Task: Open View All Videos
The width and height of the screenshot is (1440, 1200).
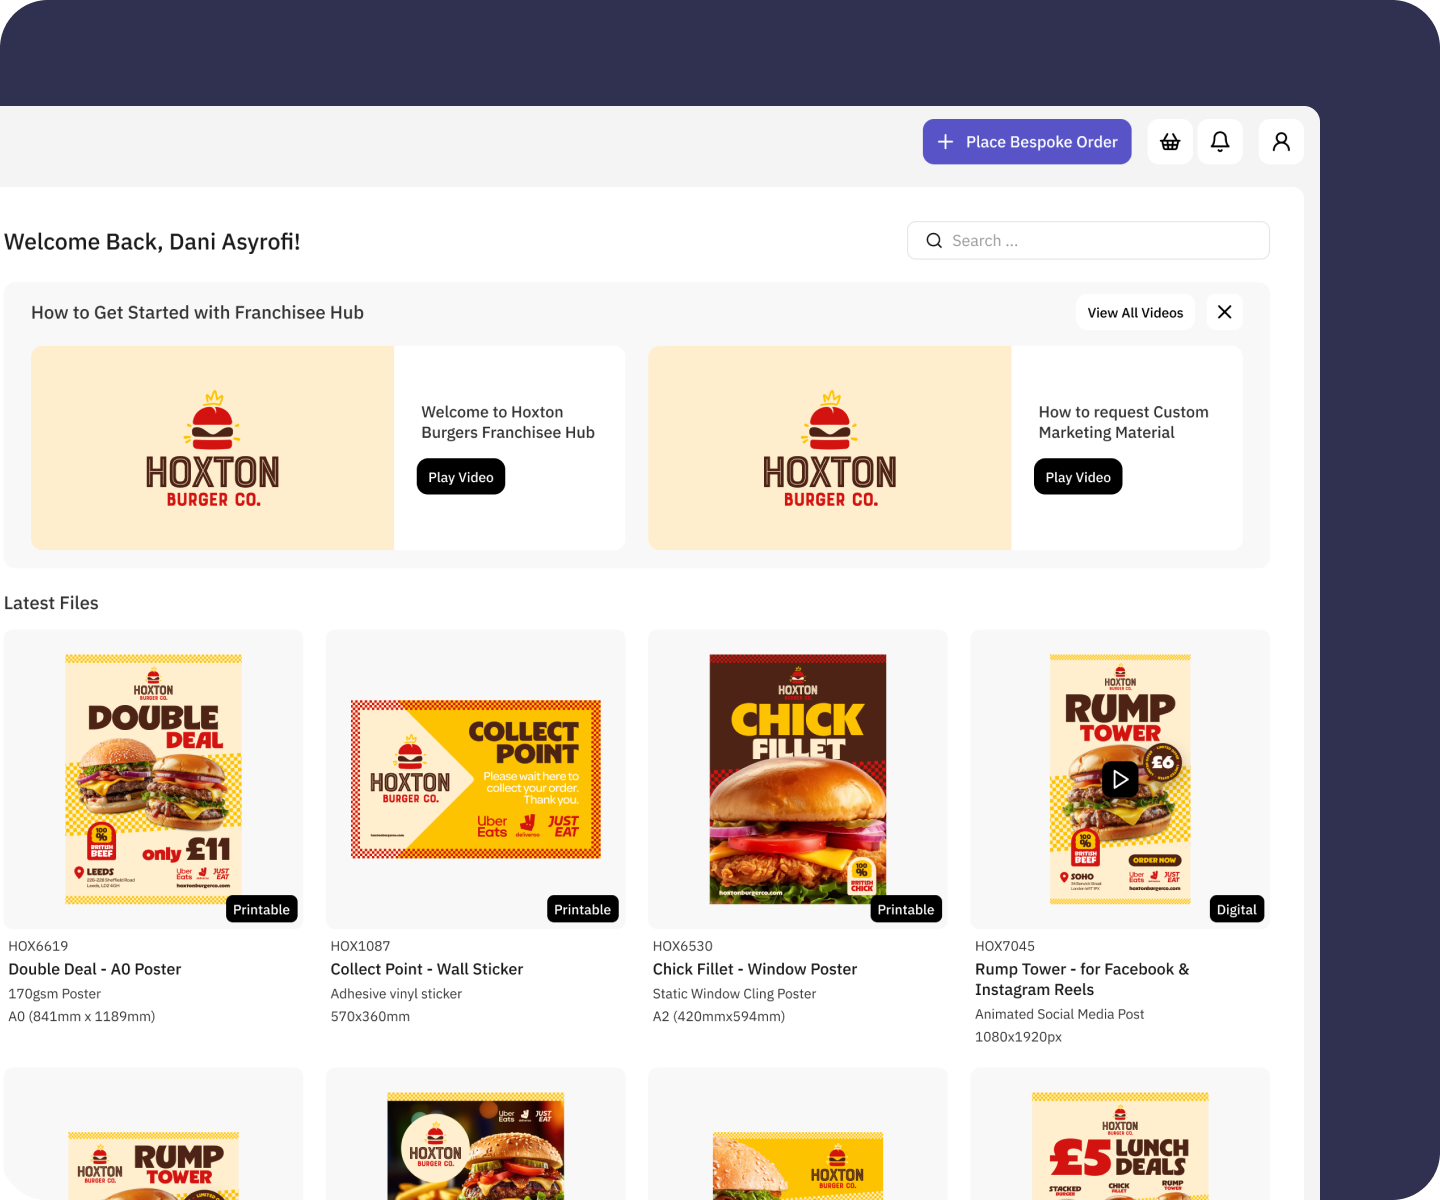Action: point(1135,312)
